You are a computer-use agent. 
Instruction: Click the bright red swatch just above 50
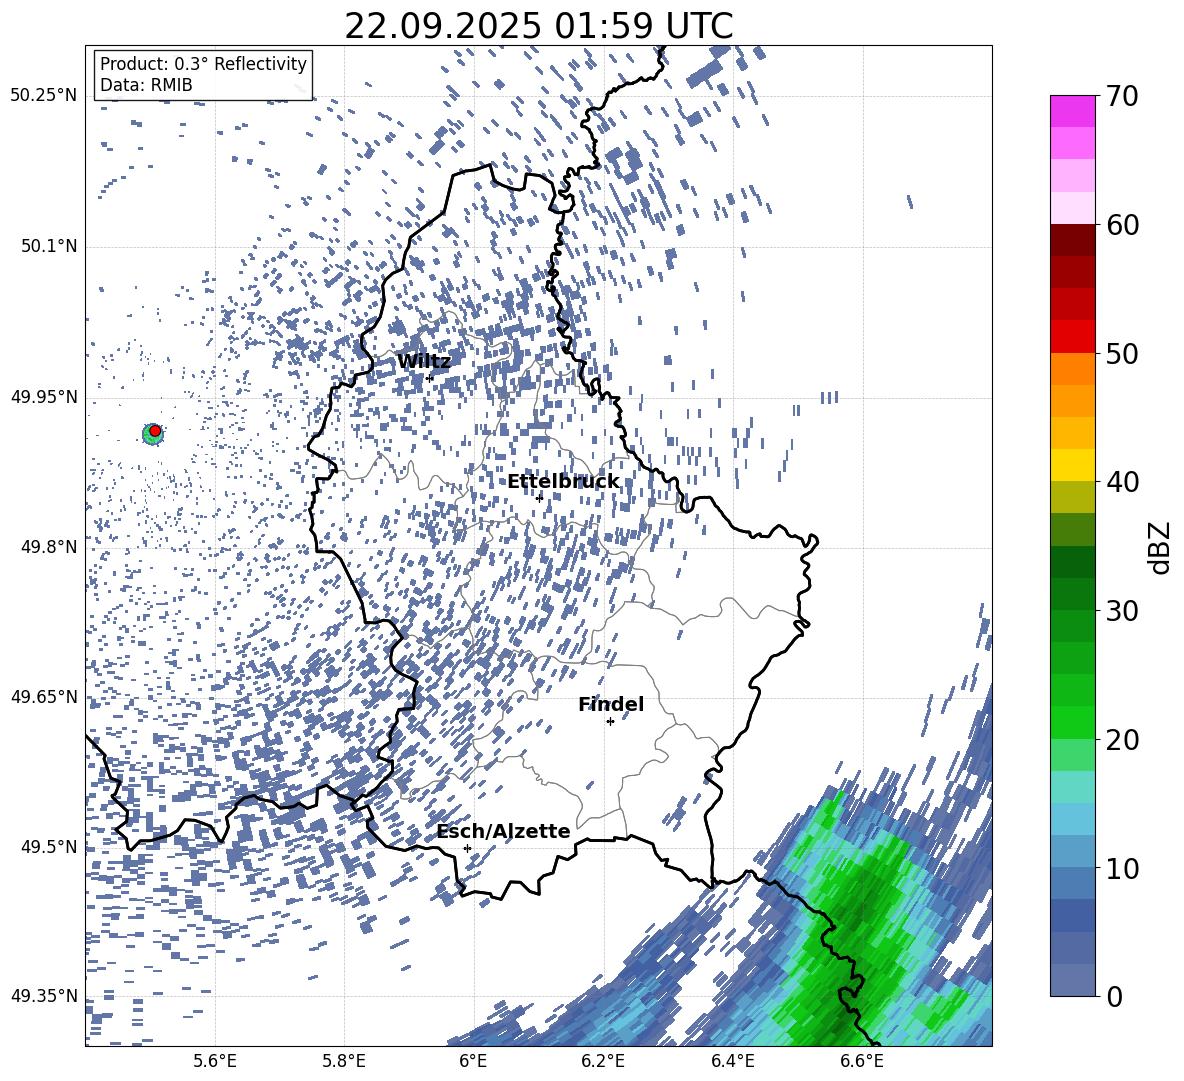pyautogui.click(x=1072, y=337)
